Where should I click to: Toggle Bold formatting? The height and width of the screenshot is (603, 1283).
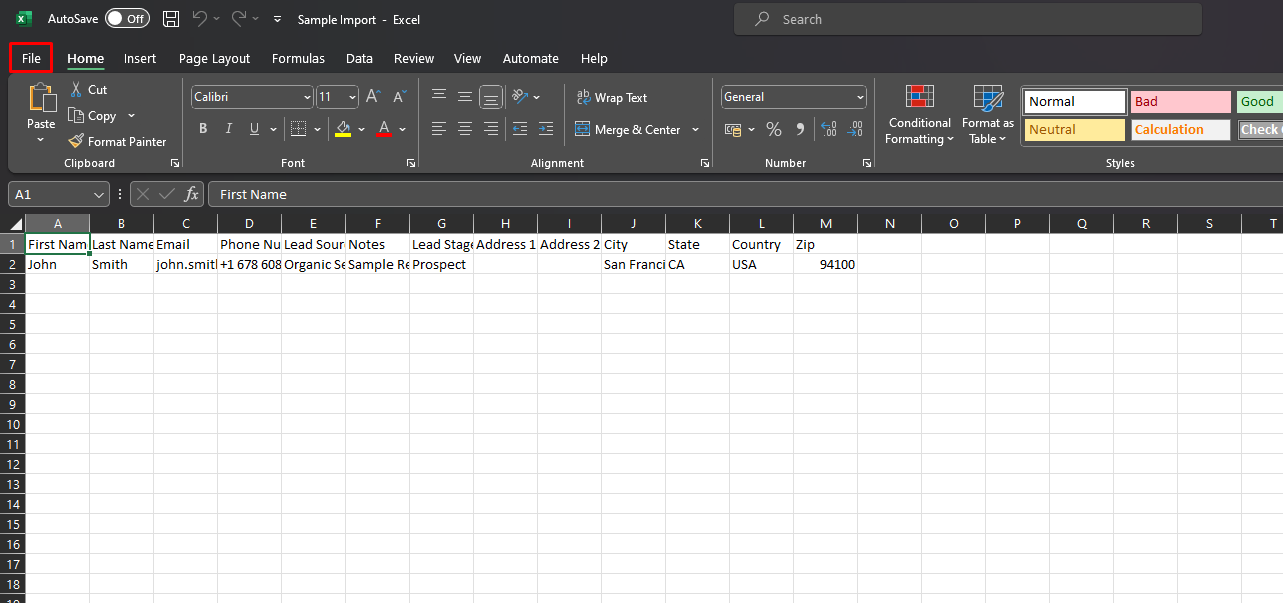pos(203,129)
